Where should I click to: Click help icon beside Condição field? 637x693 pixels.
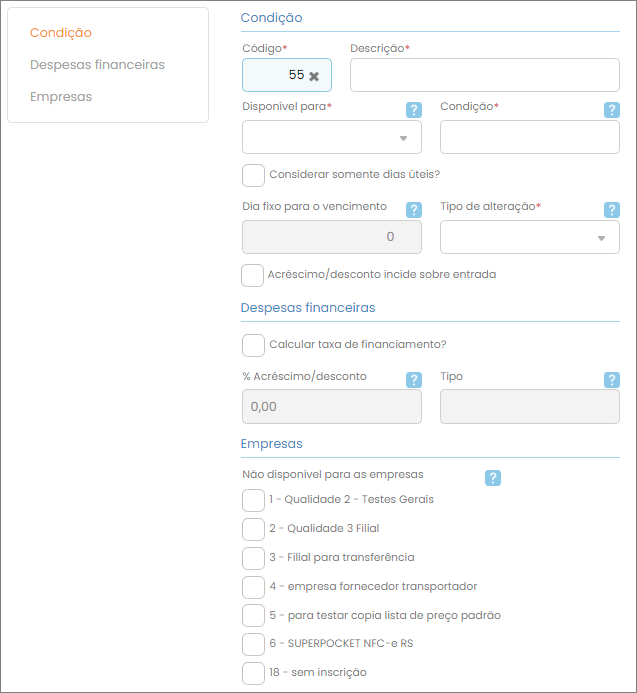pos(612,110)
